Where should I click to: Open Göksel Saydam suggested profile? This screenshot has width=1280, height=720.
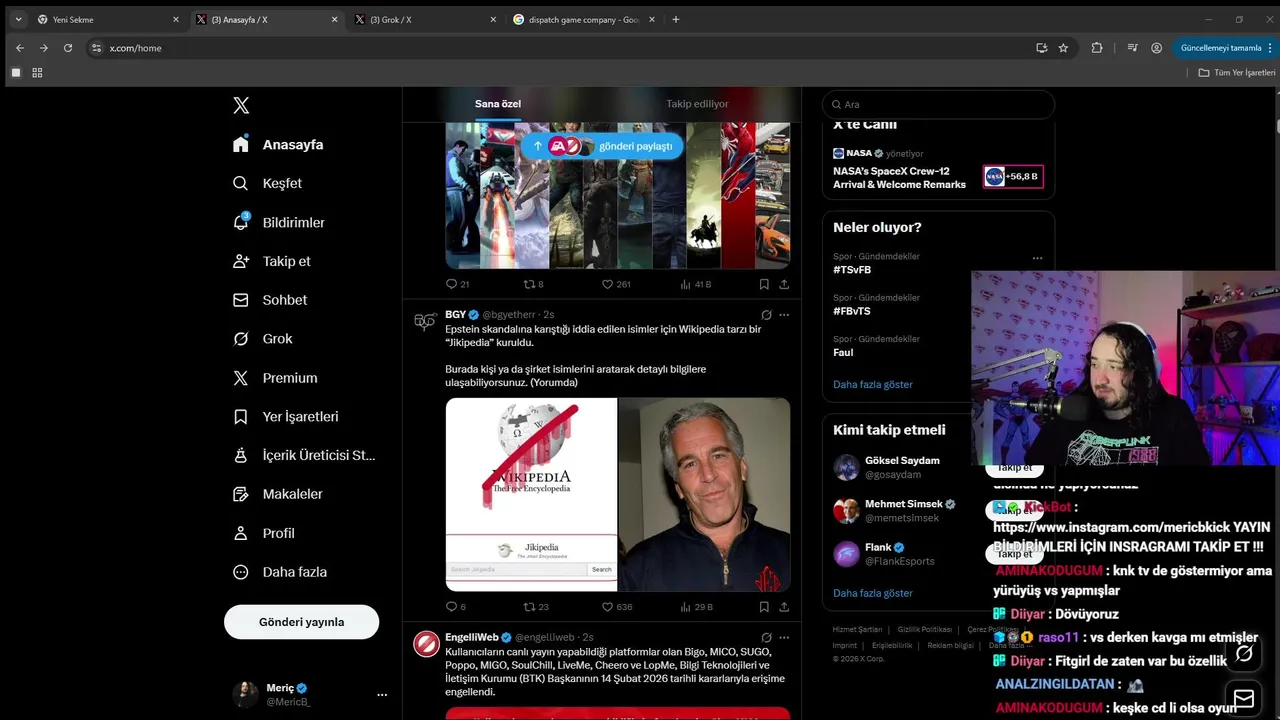tap(902, 467)
